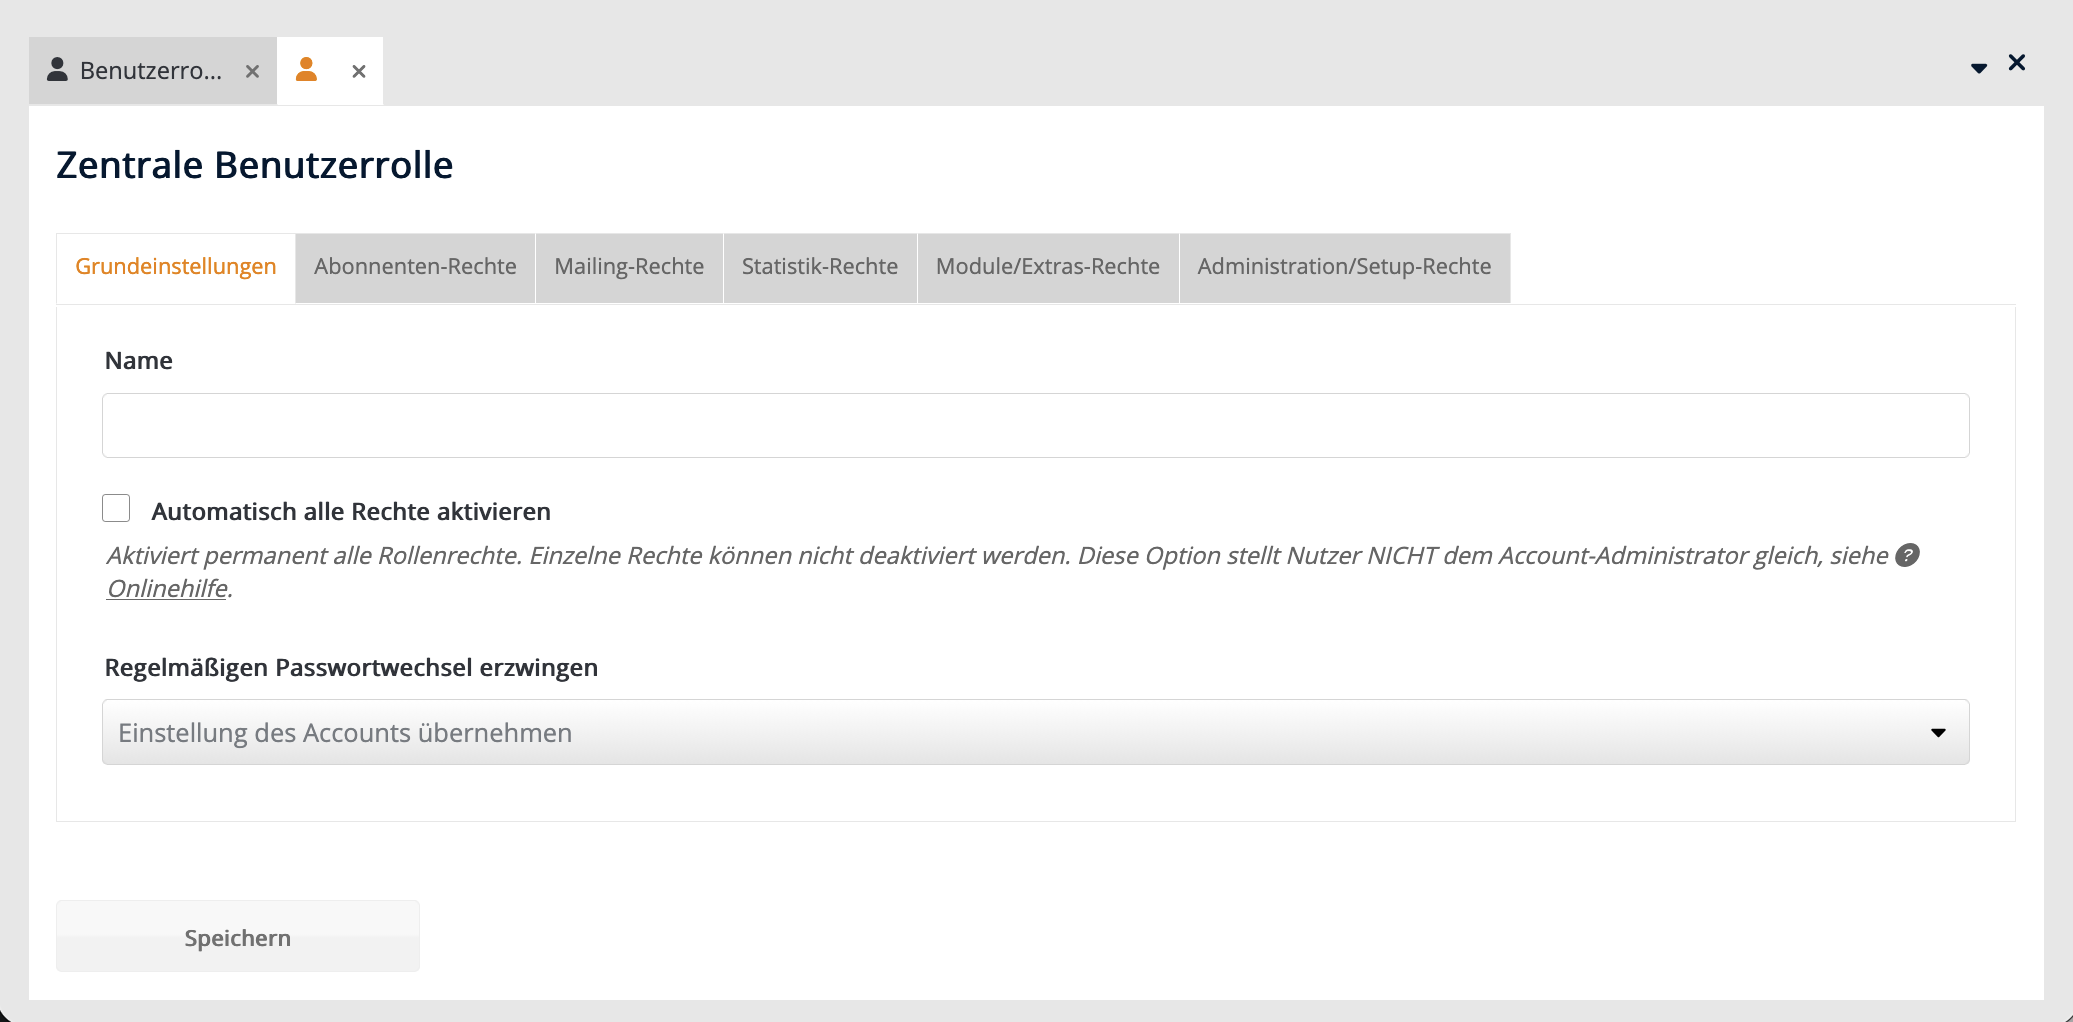Open the tab list dropdown arrow
This screenshot has height=1022, width=2073.
1978,68
